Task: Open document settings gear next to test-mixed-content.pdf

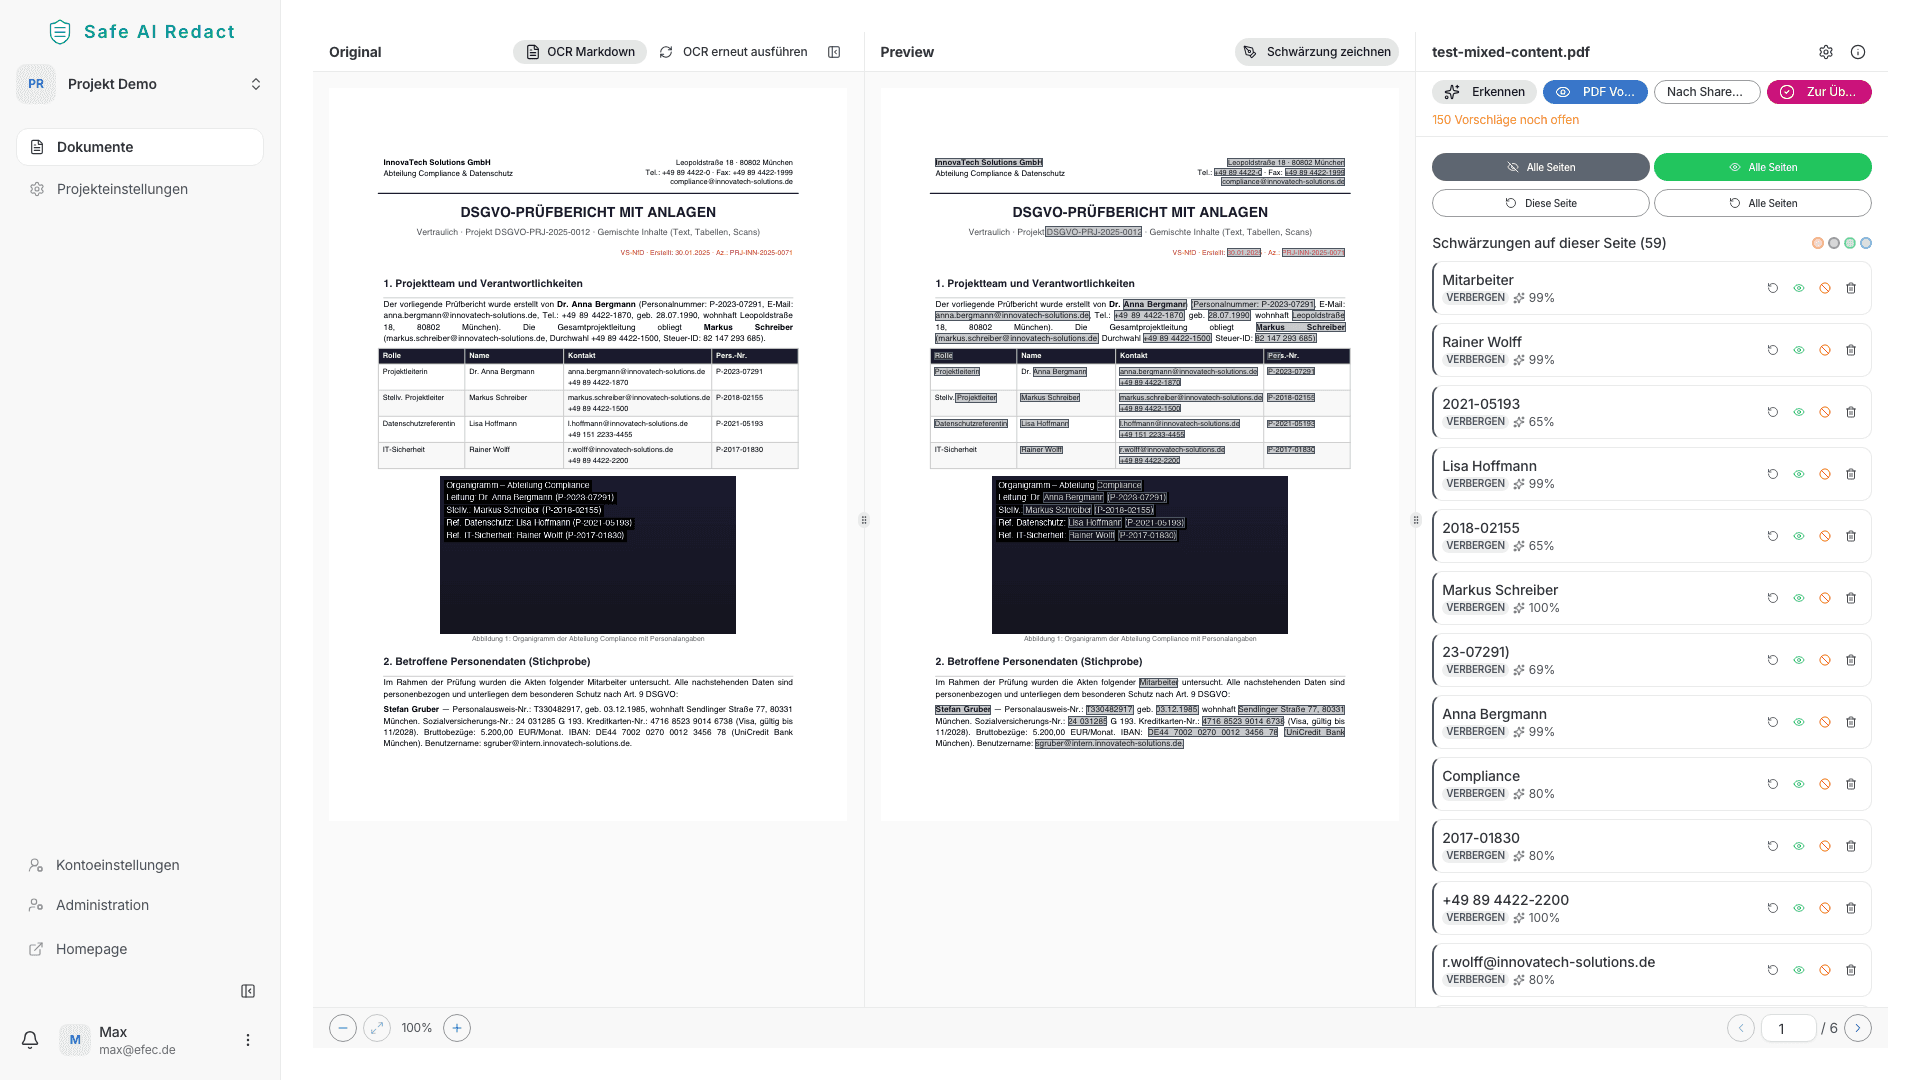Action: click(1826, 52)
